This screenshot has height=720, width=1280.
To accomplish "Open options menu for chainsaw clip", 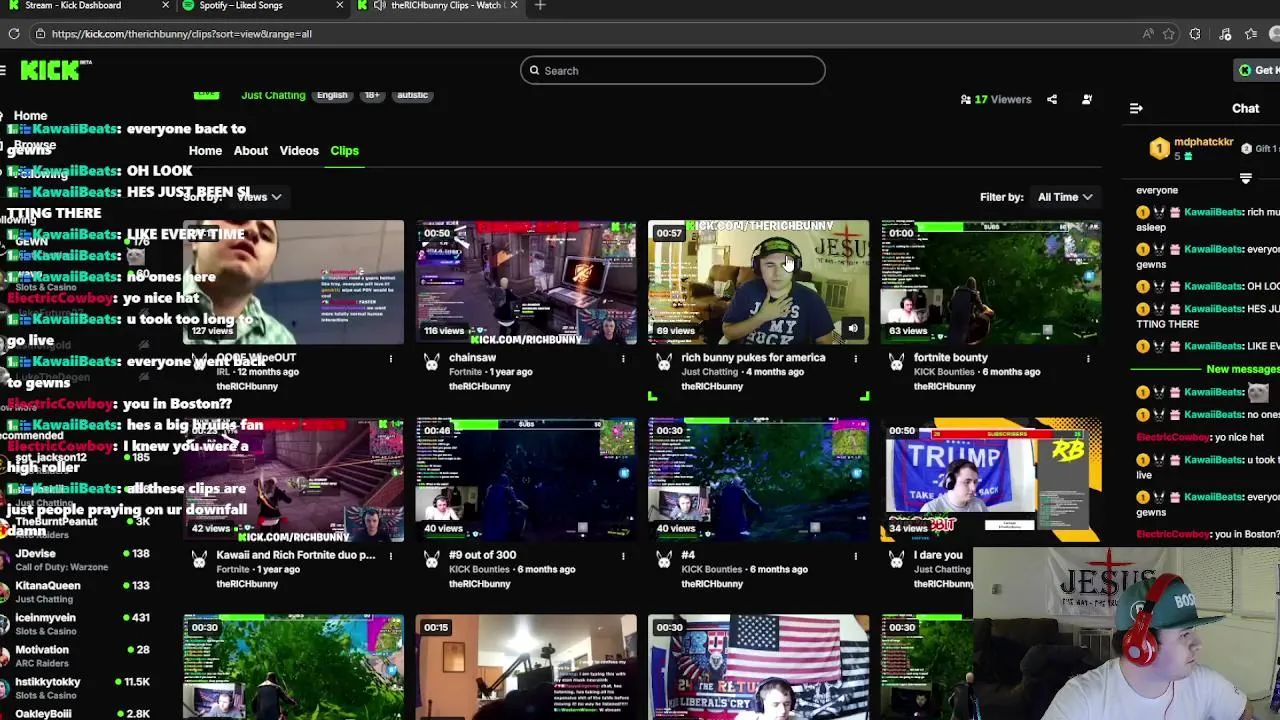I will click(623, 358).
